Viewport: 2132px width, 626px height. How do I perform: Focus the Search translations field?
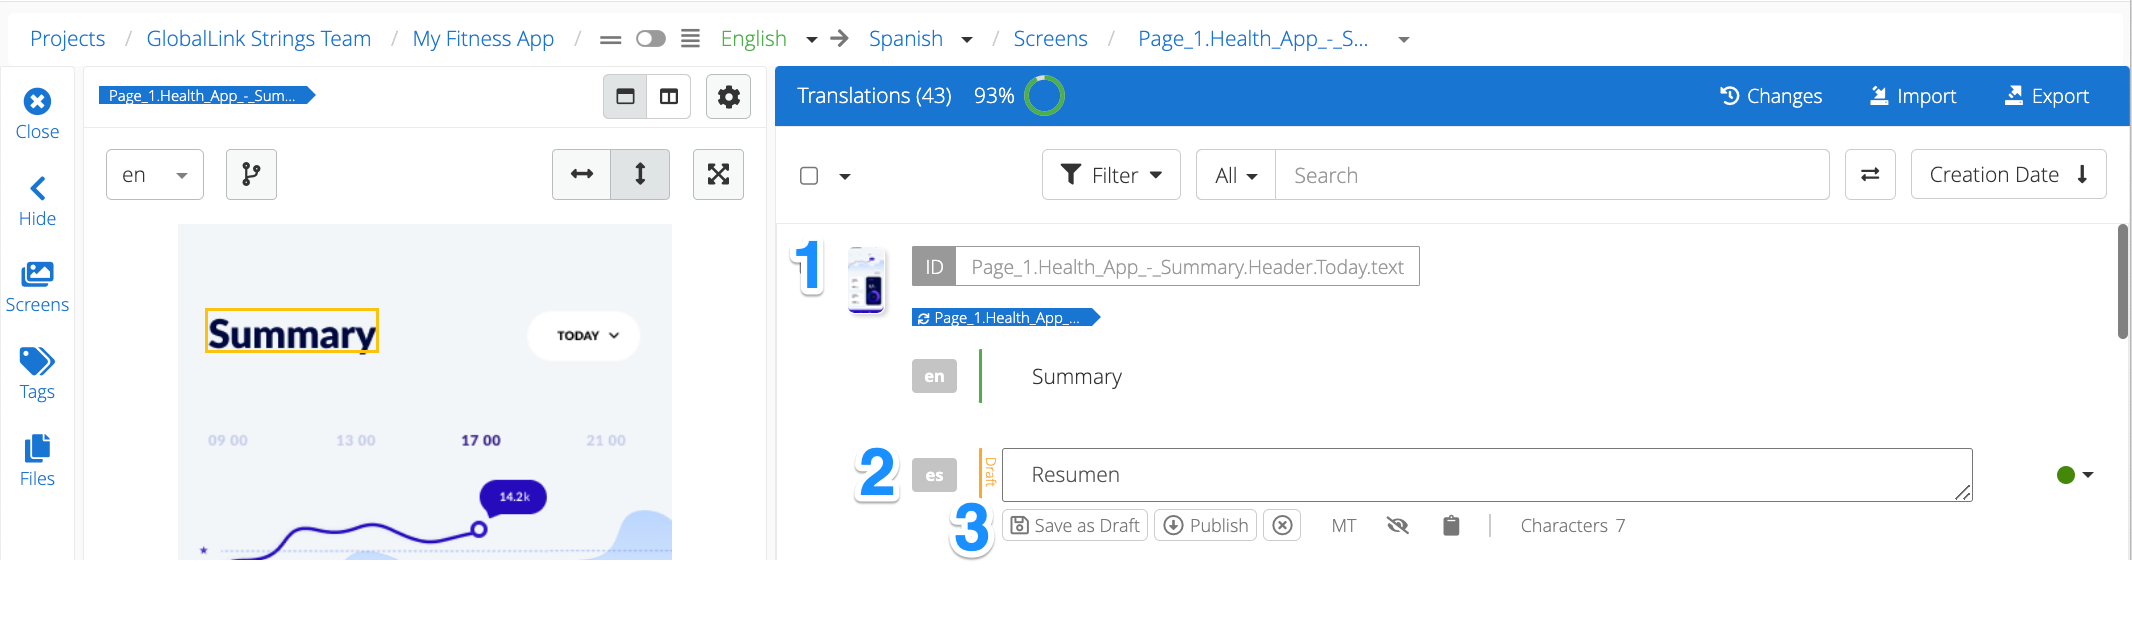1552,175
